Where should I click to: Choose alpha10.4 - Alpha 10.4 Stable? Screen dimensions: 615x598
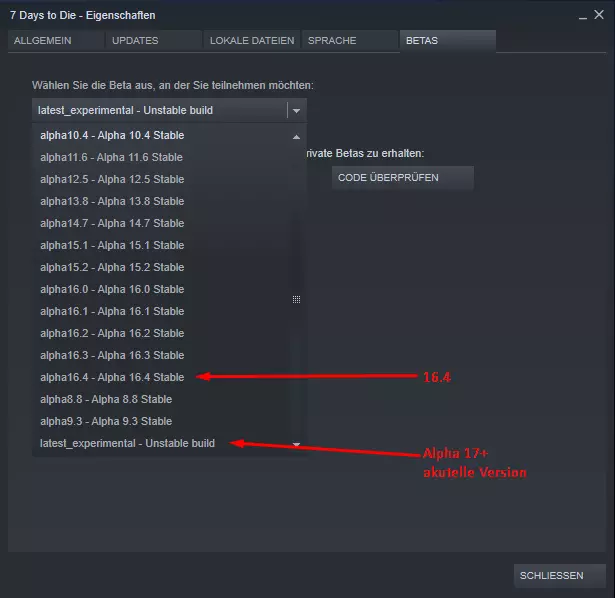pyautogui.click(x=162, y=135)
